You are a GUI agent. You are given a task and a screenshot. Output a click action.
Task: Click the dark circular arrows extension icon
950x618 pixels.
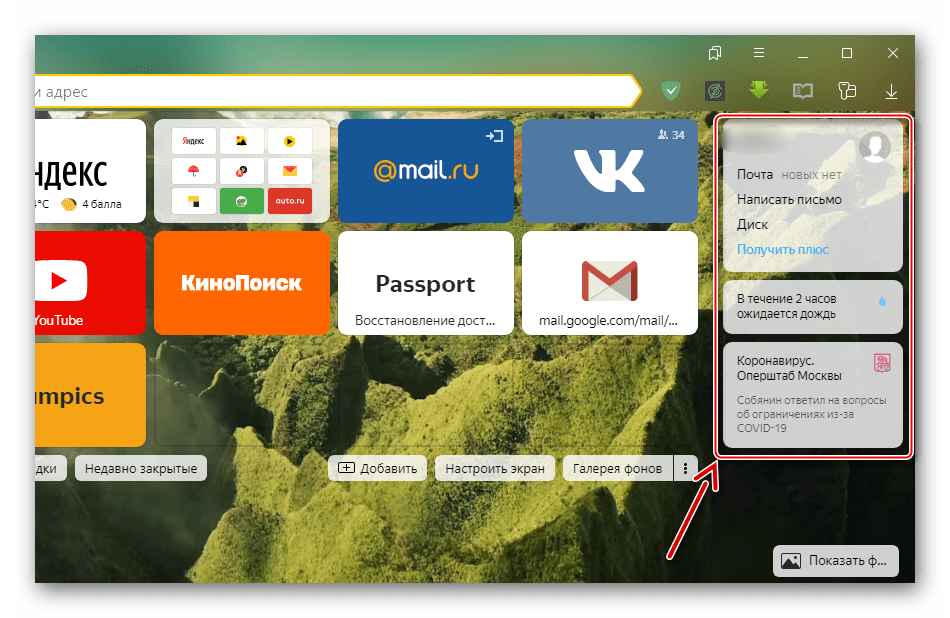(715, 91)
